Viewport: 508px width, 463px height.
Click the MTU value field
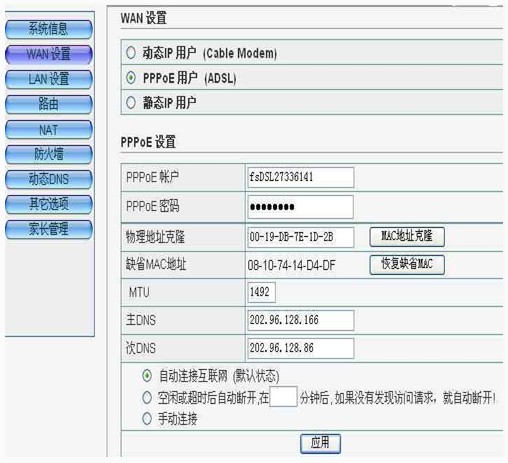pyautogui.click(x=261, y=292)
